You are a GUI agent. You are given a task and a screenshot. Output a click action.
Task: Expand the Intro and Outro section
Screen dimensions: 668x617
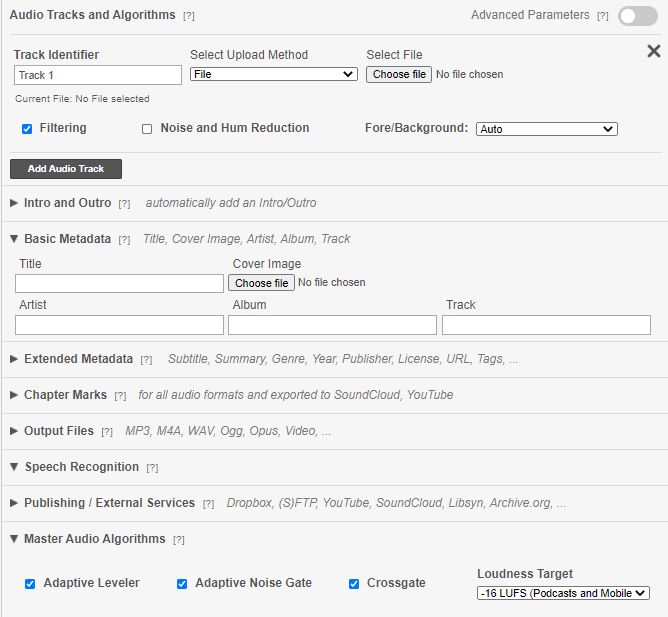(x=67, y=203)
